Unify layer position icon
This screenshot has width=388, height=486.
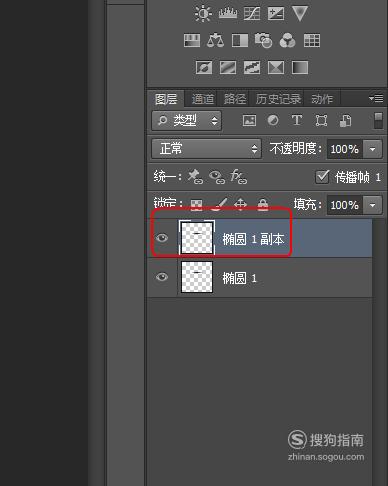click(195, 176)
